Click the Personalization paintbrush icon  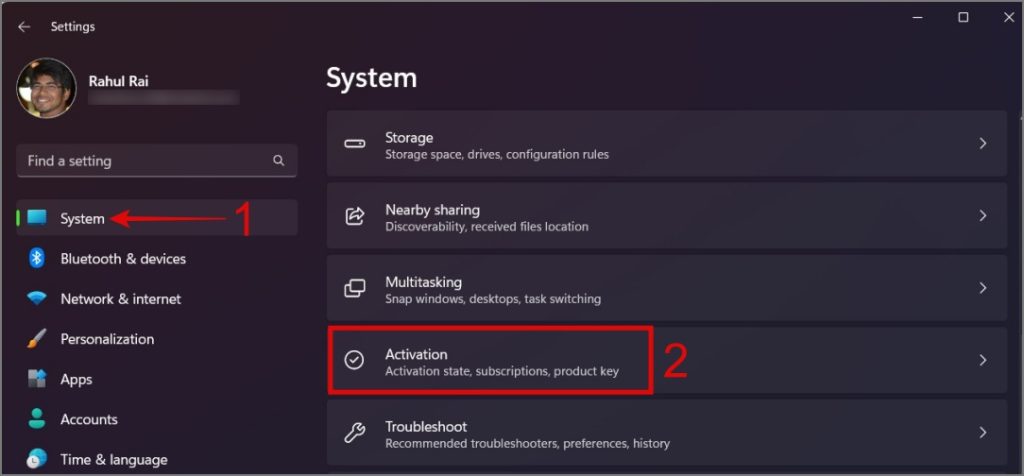point(37,339)
